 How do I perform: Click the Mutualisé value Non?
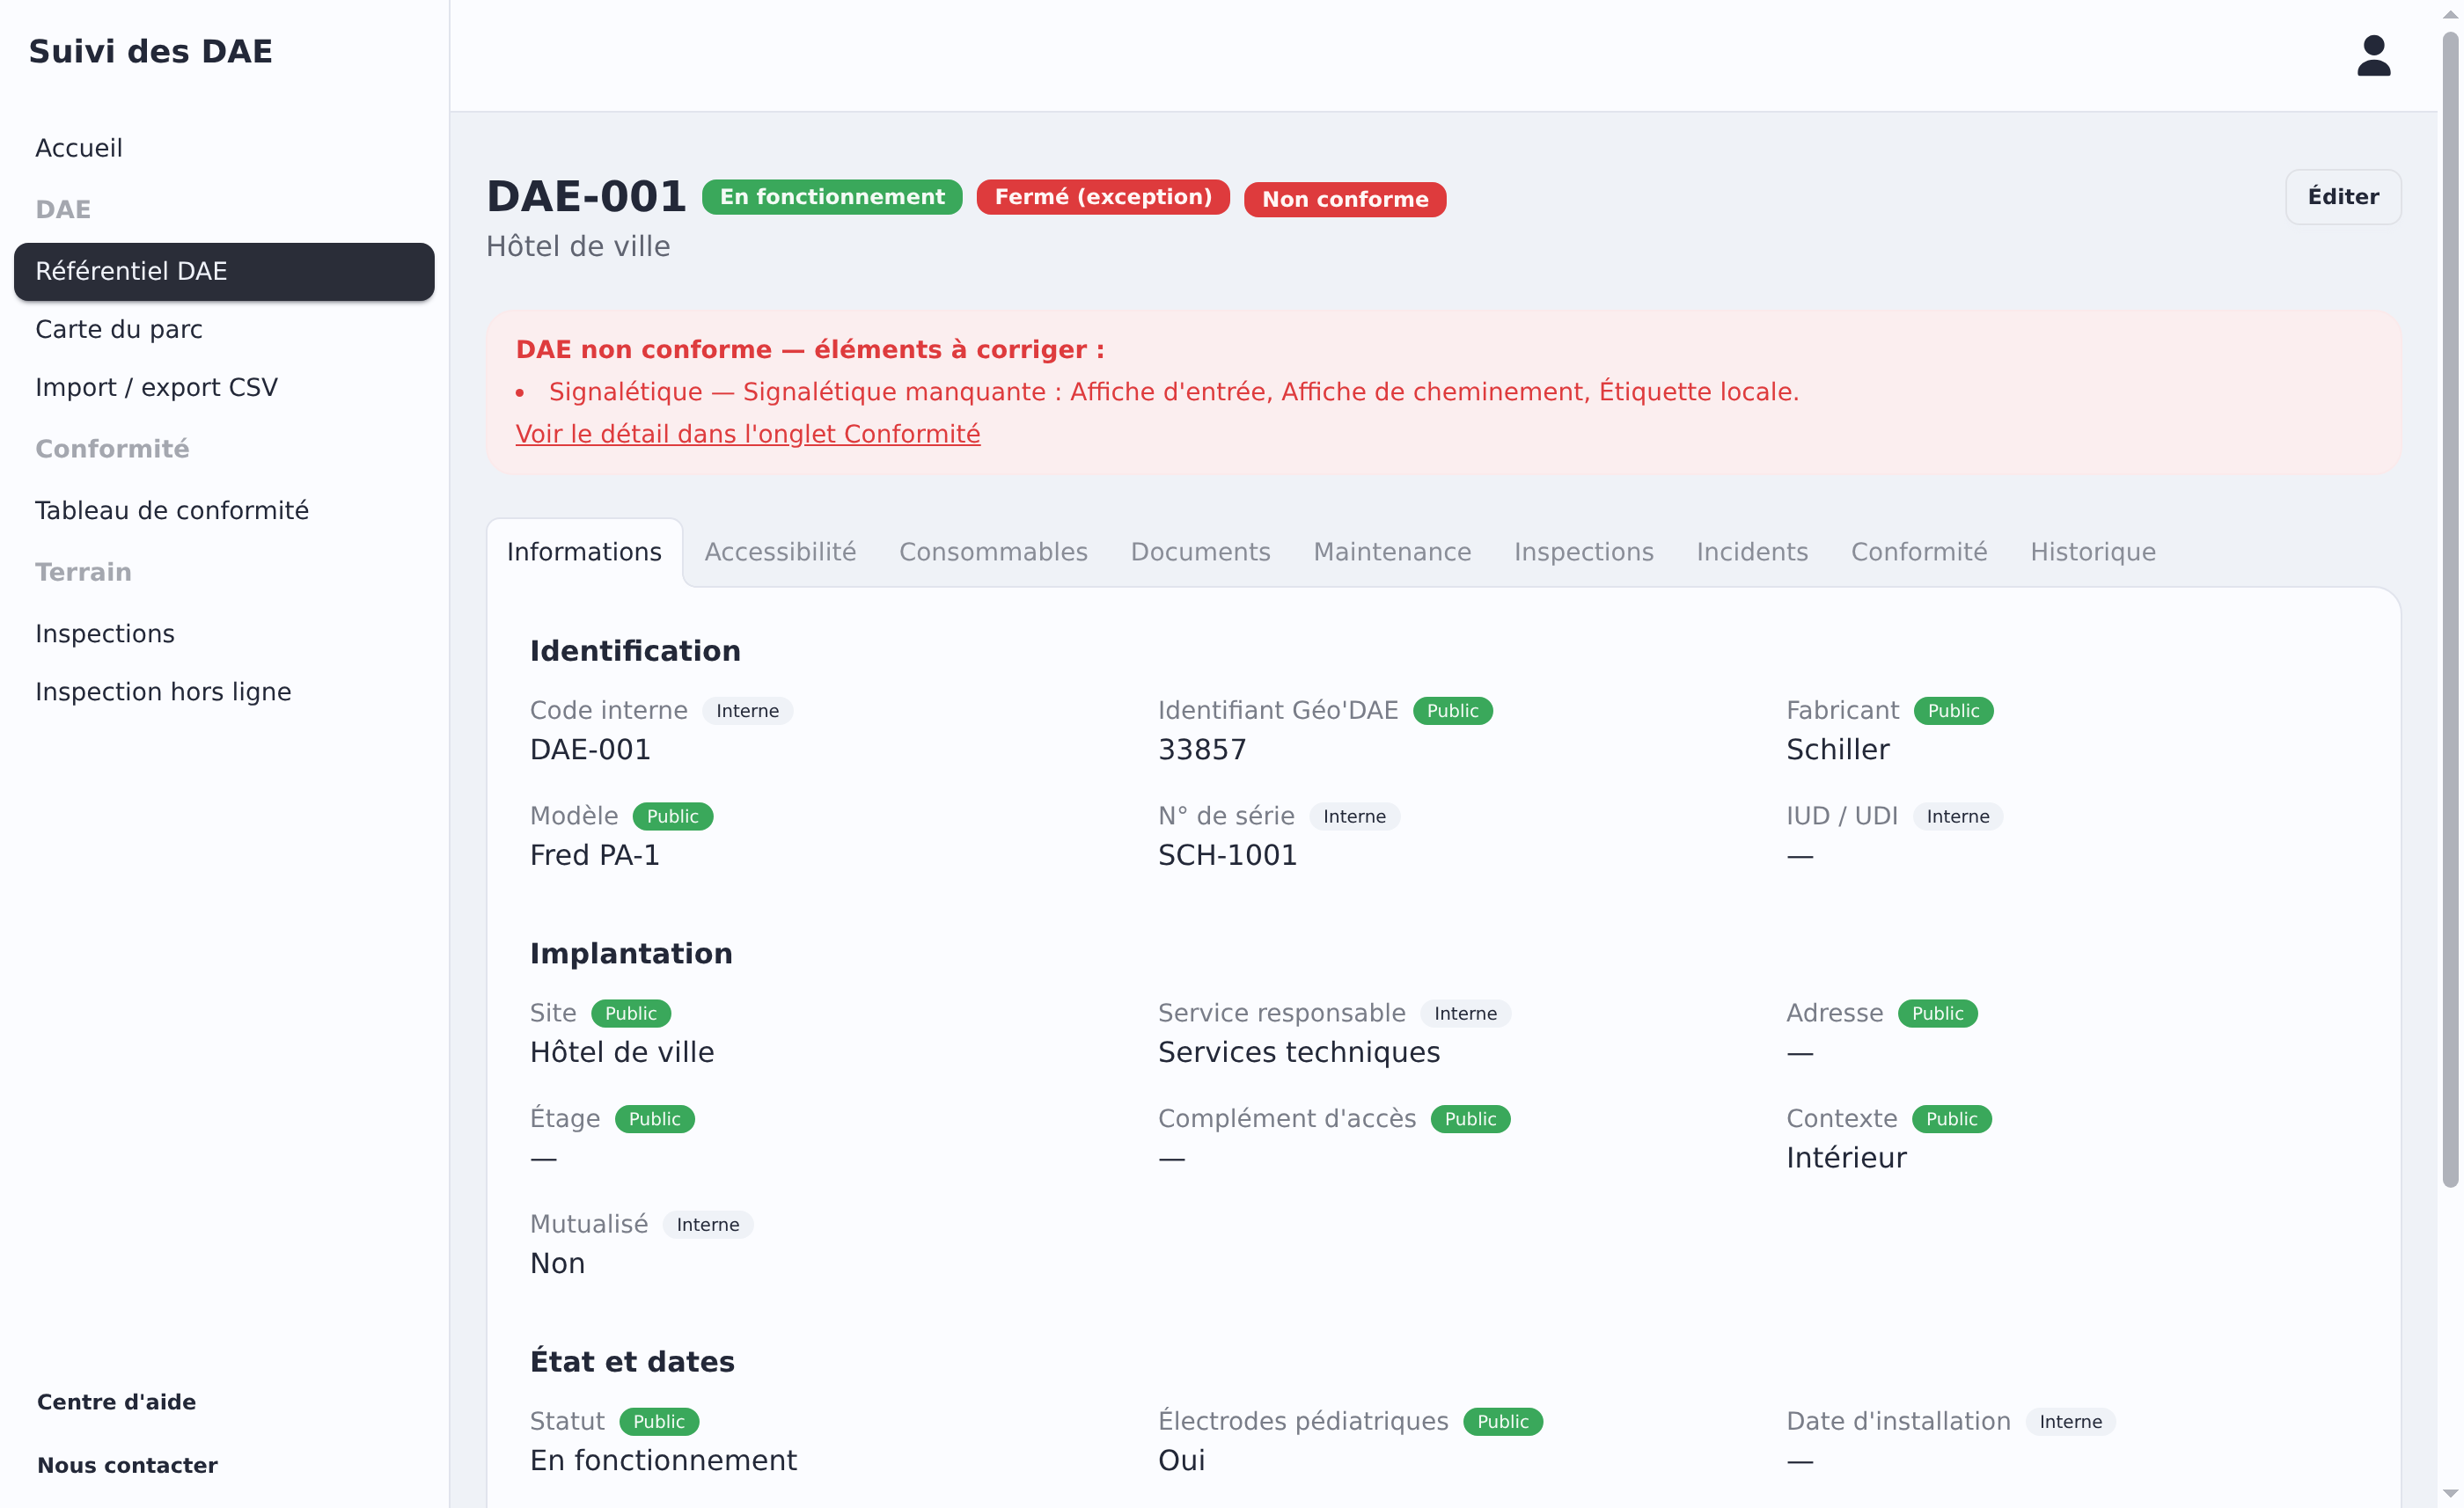(557, 1264)
